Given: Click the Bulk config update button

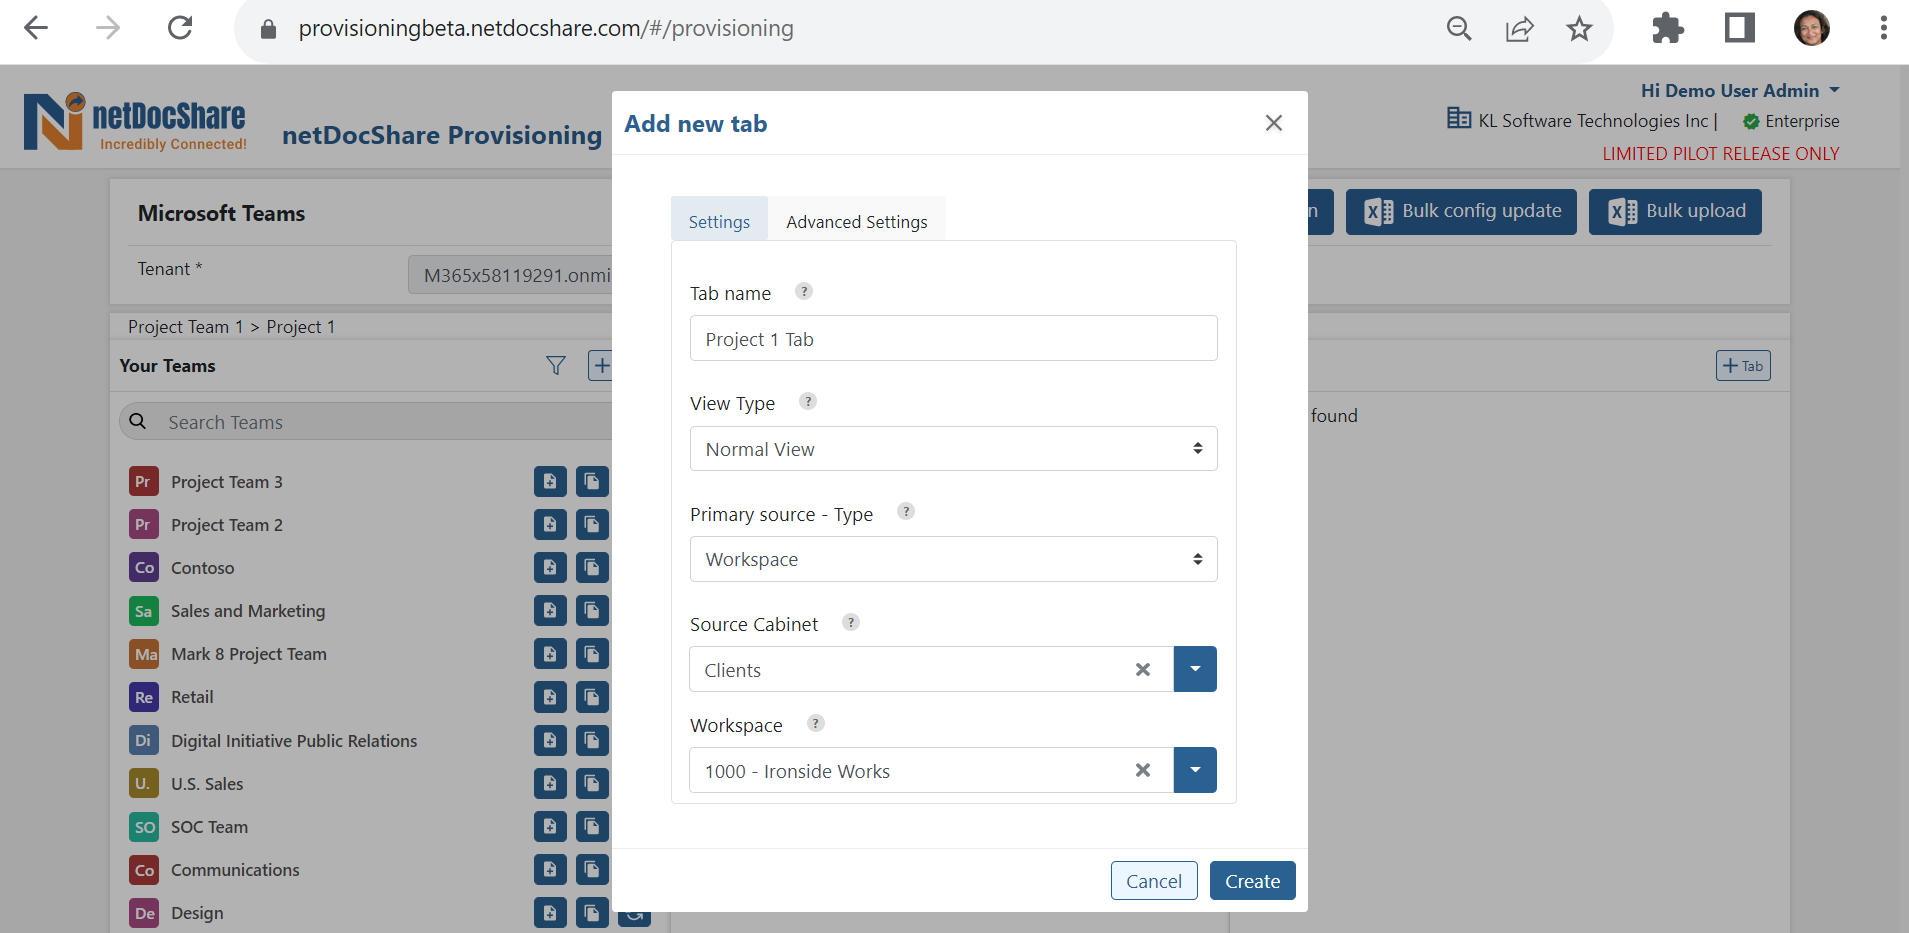Looking at the screenshot, I should pos(1461,211).
